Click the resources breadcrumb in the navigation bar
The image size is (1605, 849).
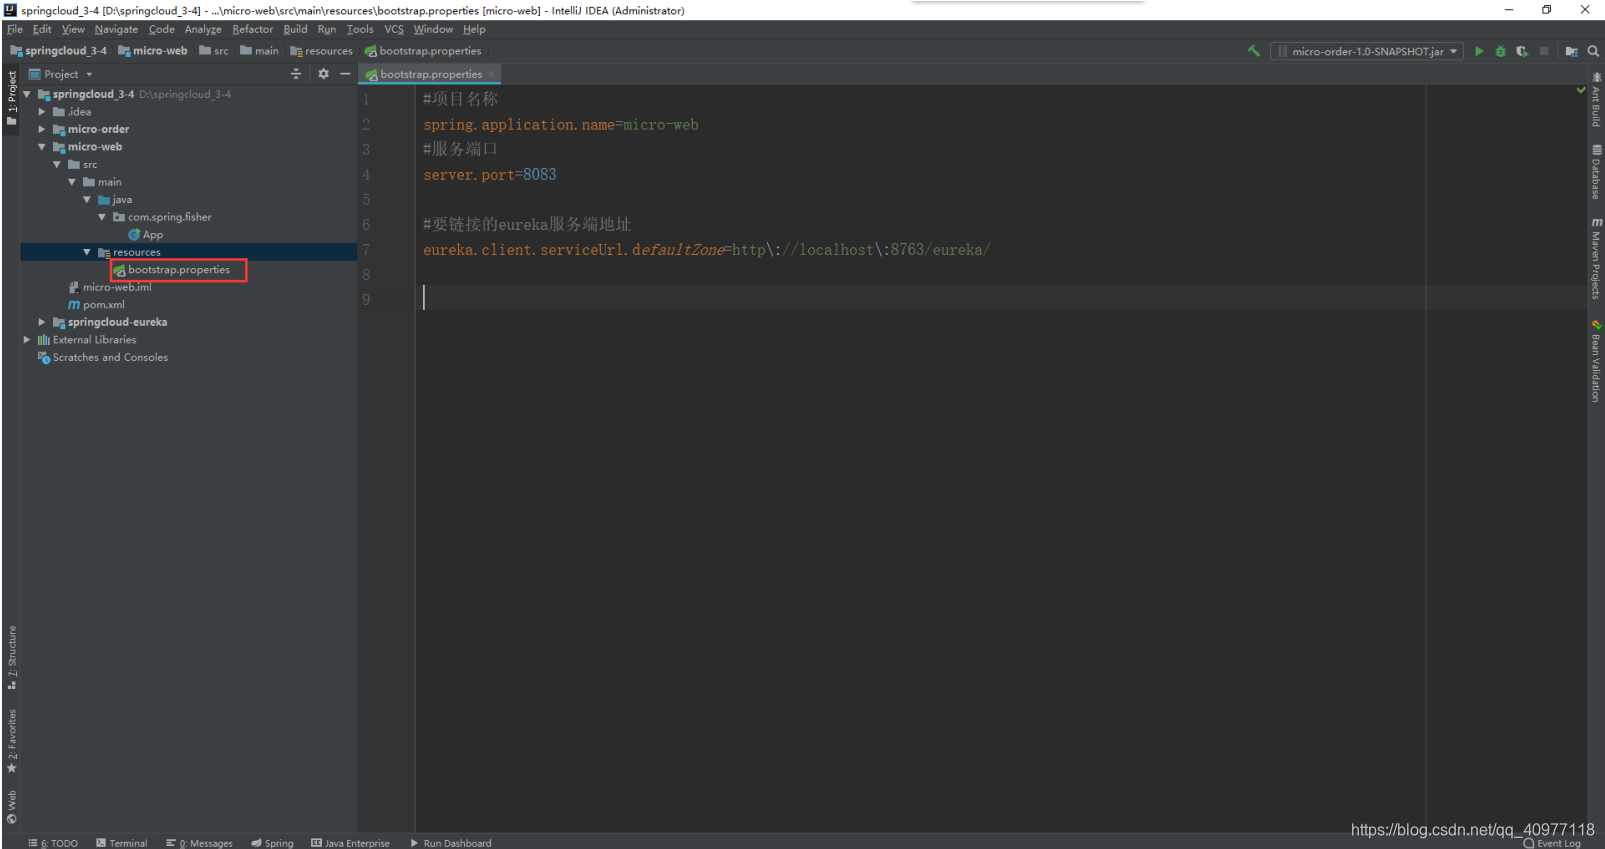click(321, 51)
